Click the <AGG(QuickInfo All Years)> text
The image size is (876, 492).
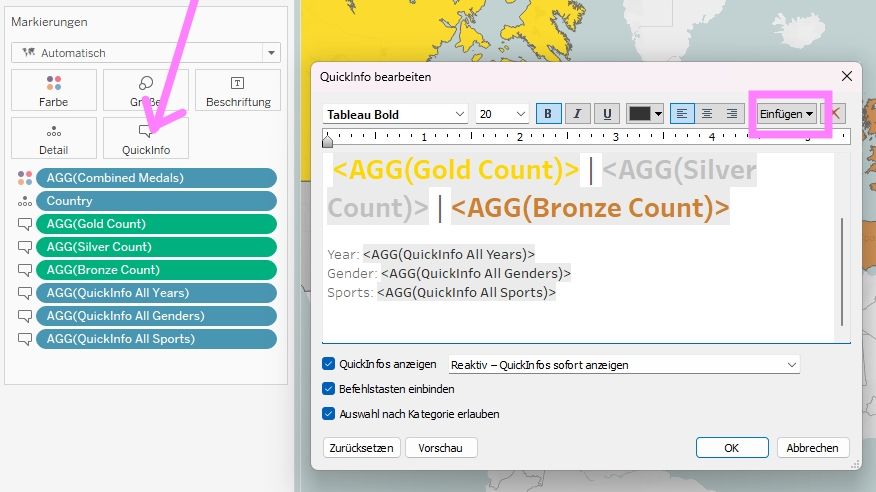pos(449,255)
